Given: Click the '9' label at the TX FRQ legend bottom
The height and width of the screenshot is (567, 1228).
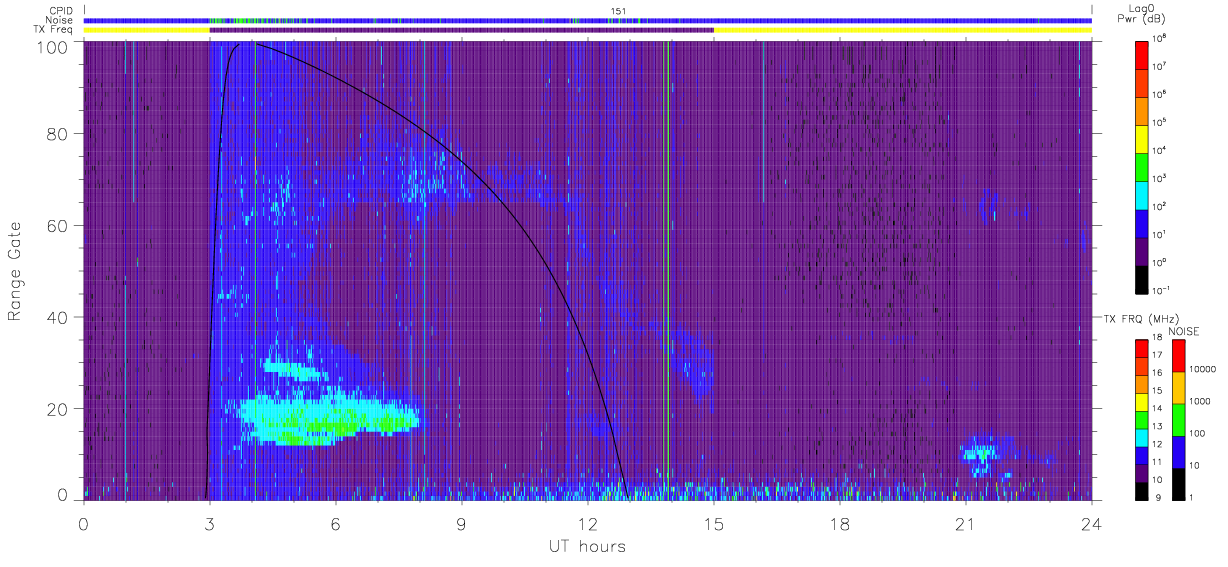Looking at the screenshot, I should coord(1156,498).
